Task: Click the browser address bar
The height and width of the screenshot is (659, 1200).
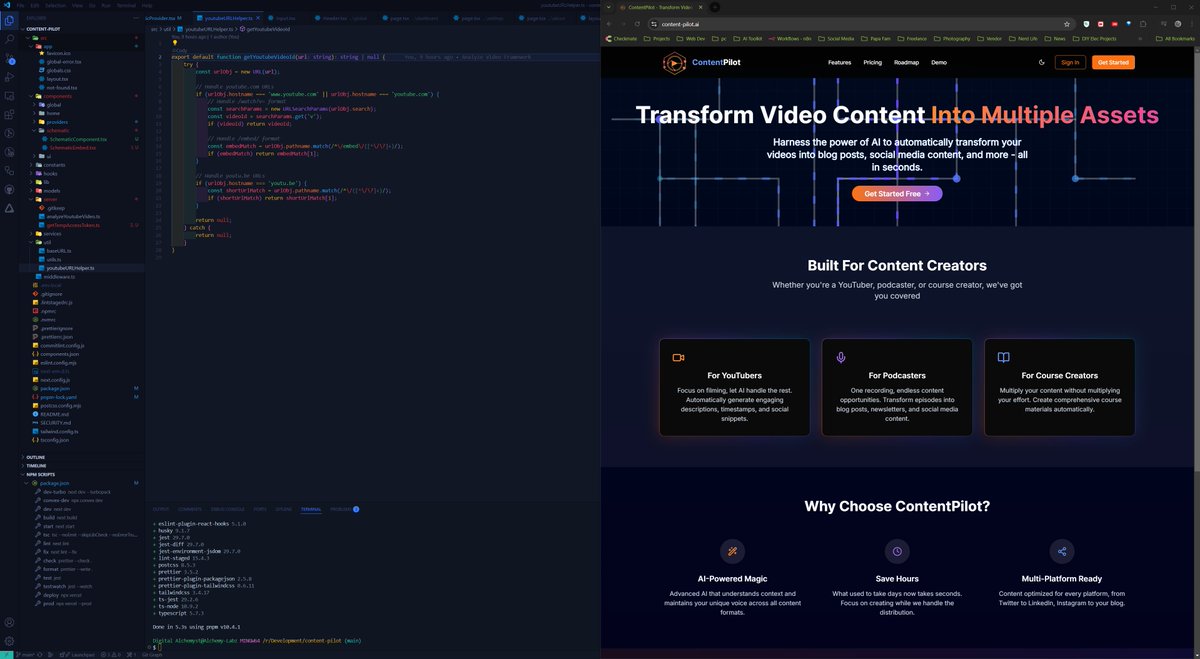Action: point(860,24)
